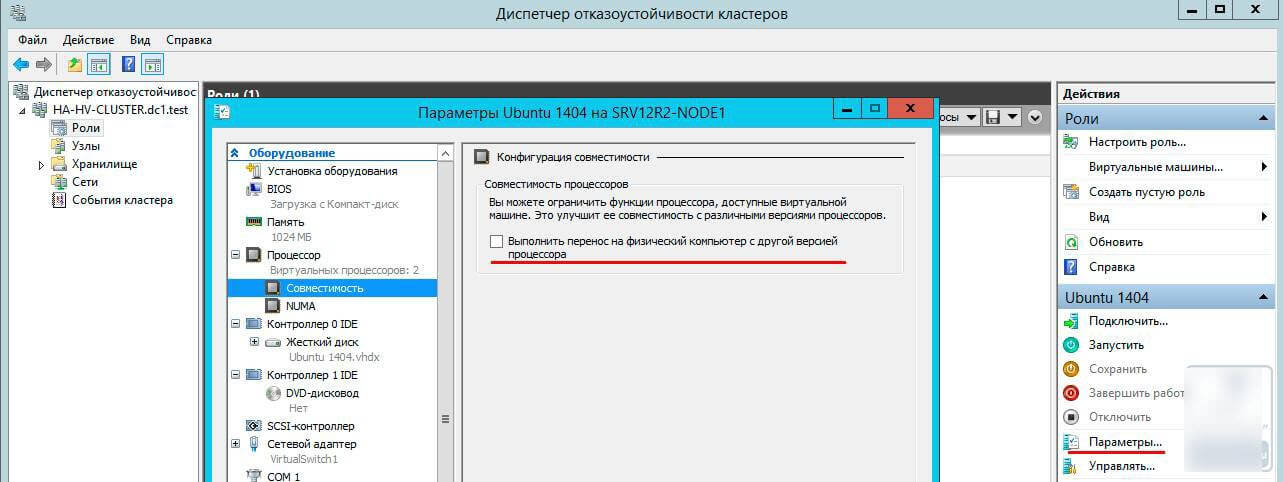Click Диспетчер отказоустойчивости root tree node
The image size is (1283, 482).
(114, 92)
